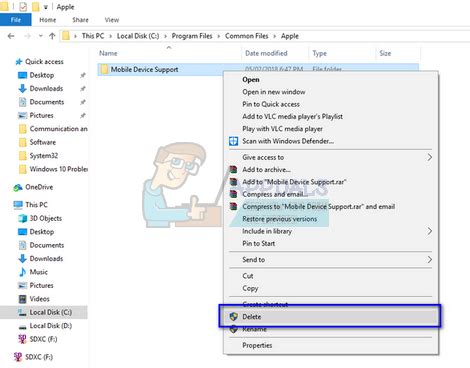Image resolution: width=470 pixels, height=368 pixels.
Task: Open the View ribbon tab
Action: [112, 20]
